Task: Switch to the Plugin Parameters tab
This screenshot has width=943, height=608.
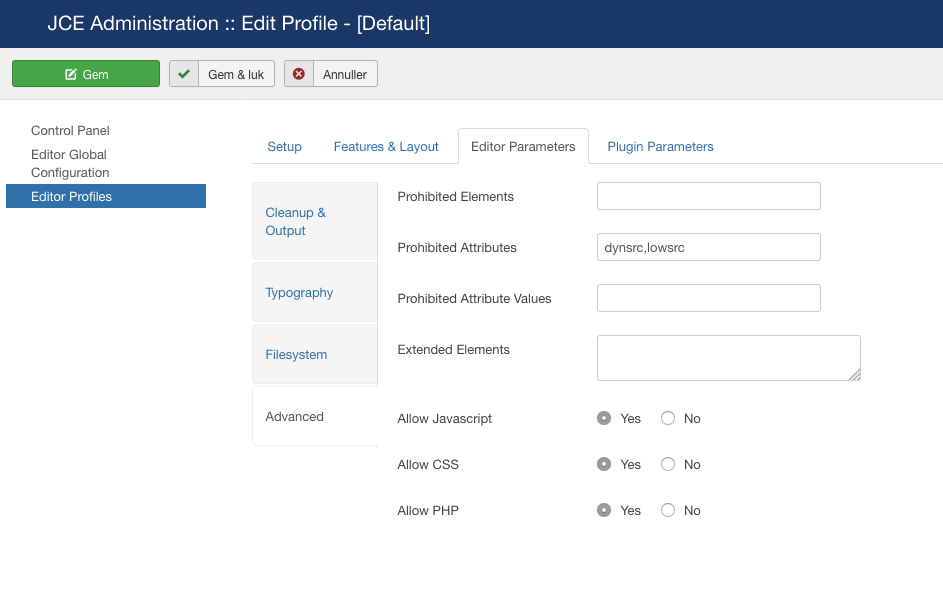Action: click(x=660, y=146)
